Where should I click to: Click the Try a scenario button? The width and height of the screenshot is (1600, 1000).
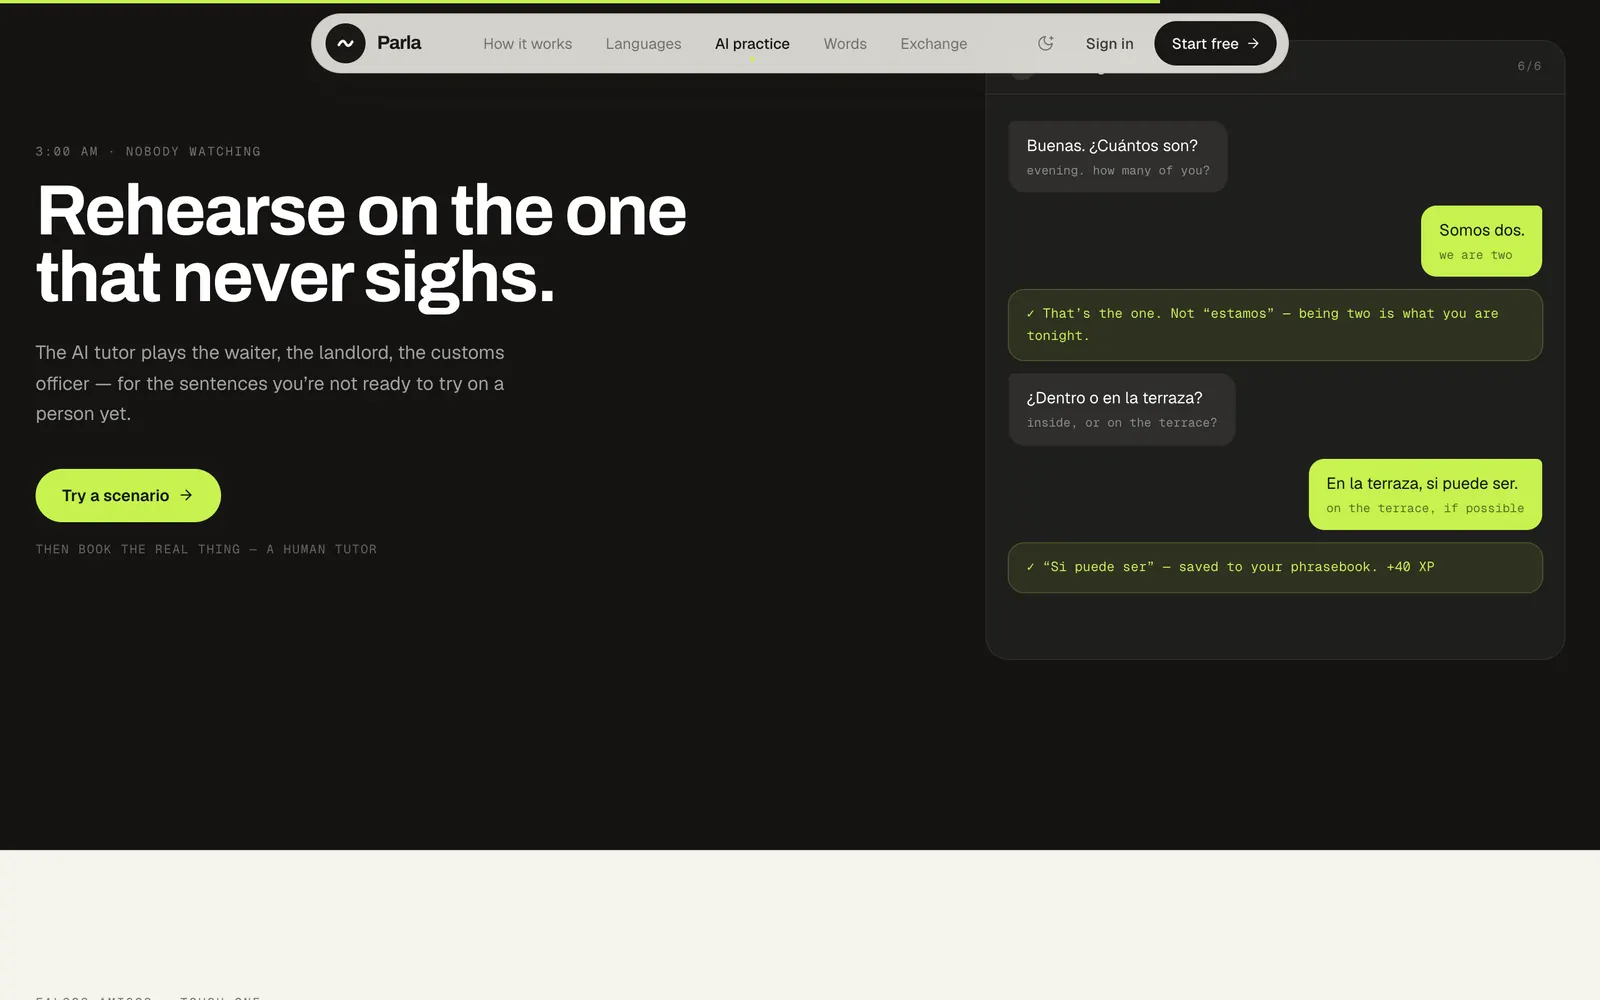[128, 495]
